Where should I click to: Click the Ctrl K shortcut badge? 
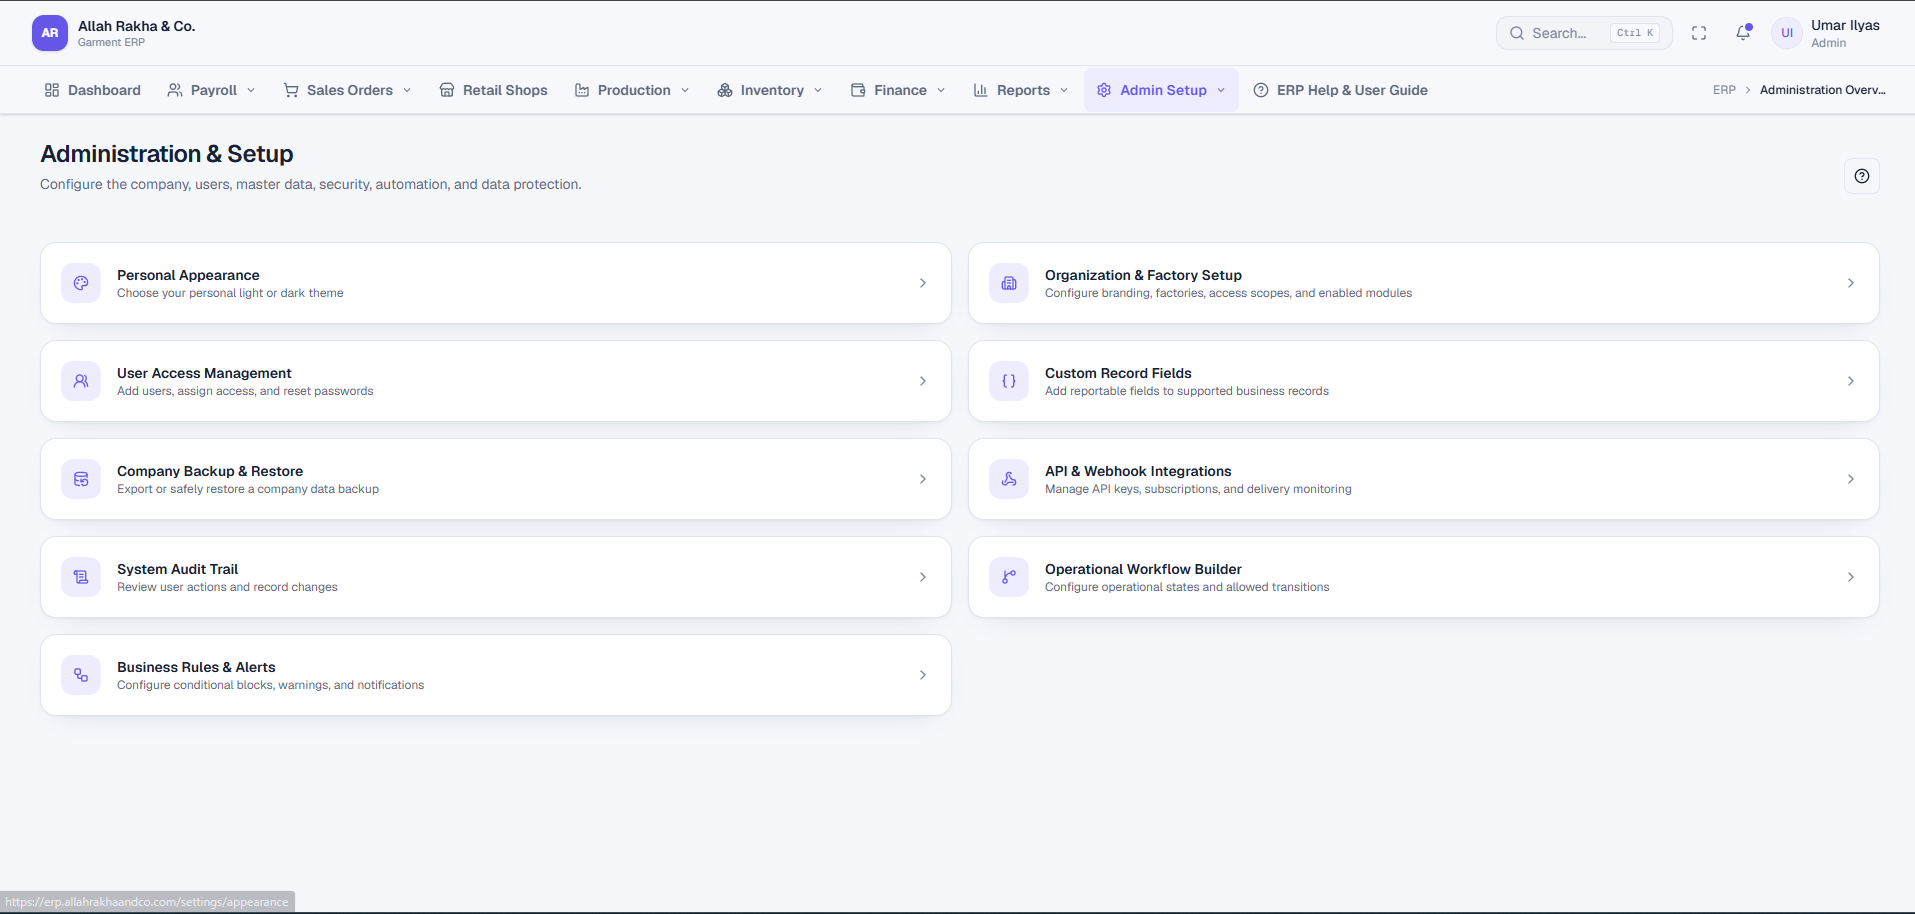[1635, 33]
